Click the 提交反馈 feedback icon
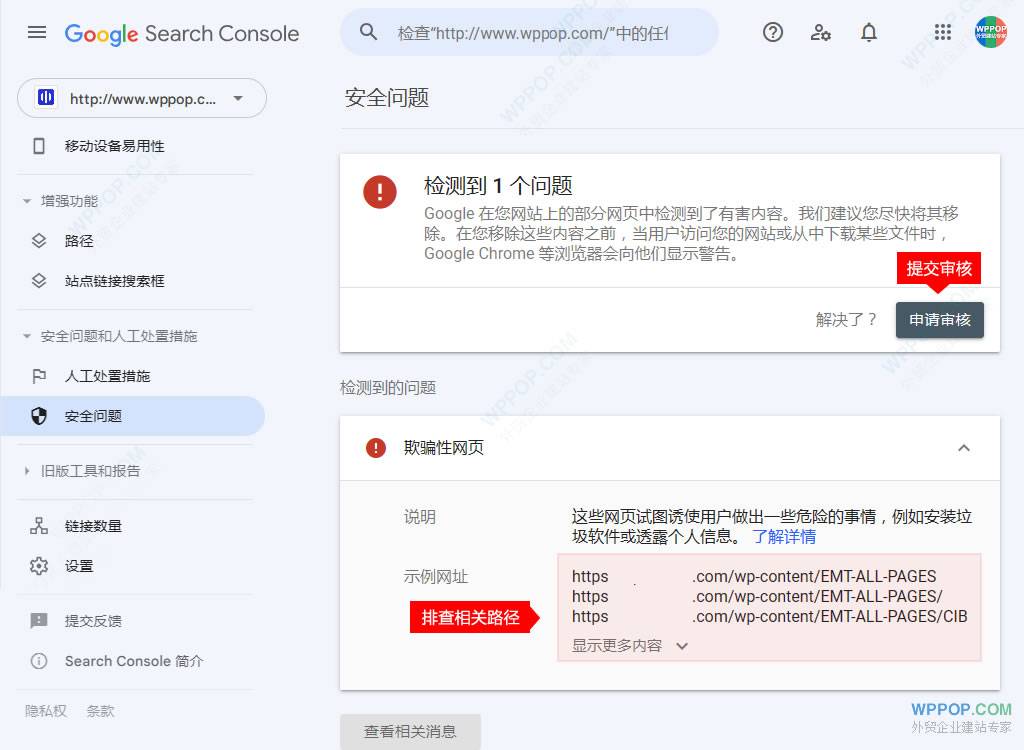 [x=39, y=621]
